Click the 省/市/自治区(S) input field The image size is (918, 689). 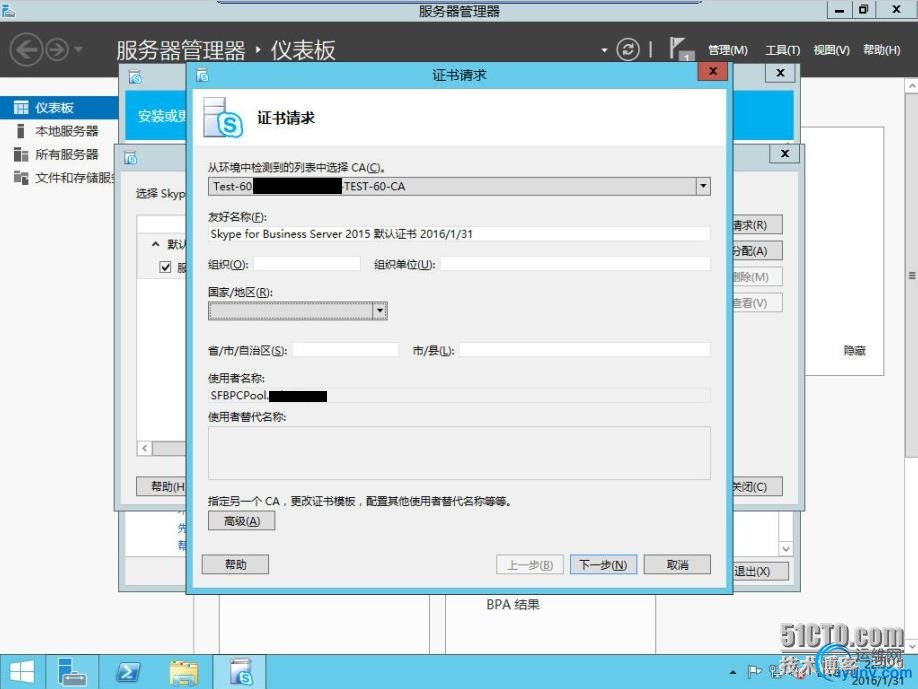(345, 350)
